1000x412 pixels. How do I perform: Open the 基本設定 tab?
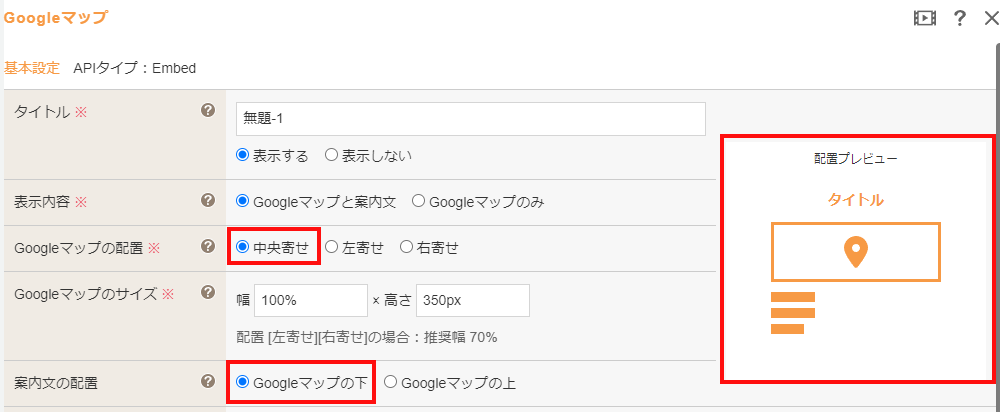[32, 68]
